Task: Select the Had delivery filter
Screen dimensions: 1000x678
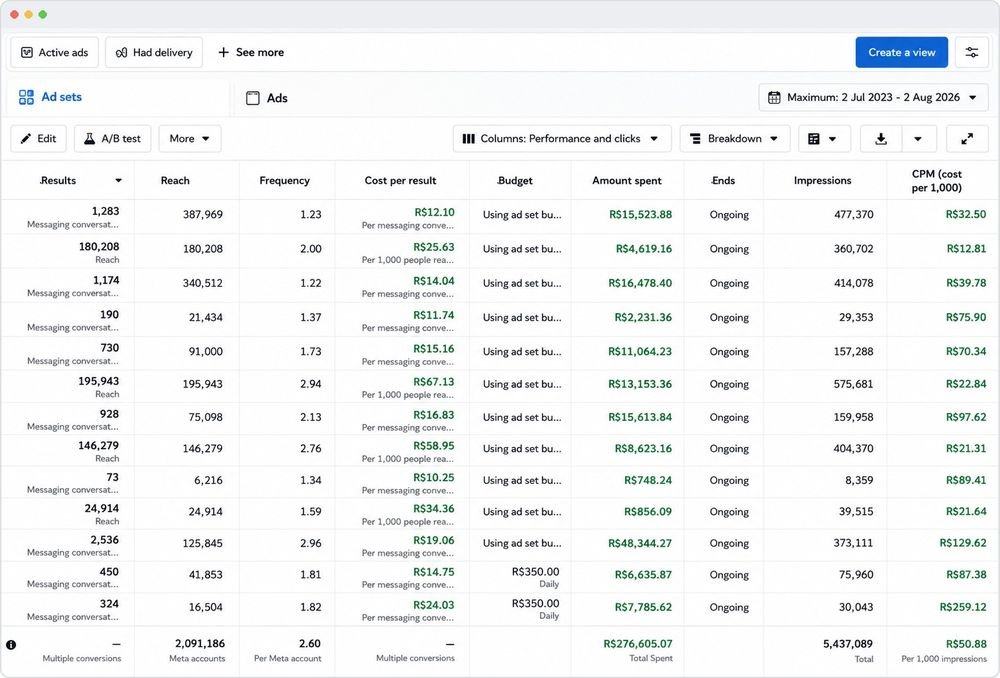Action: (x=154, y=52)
